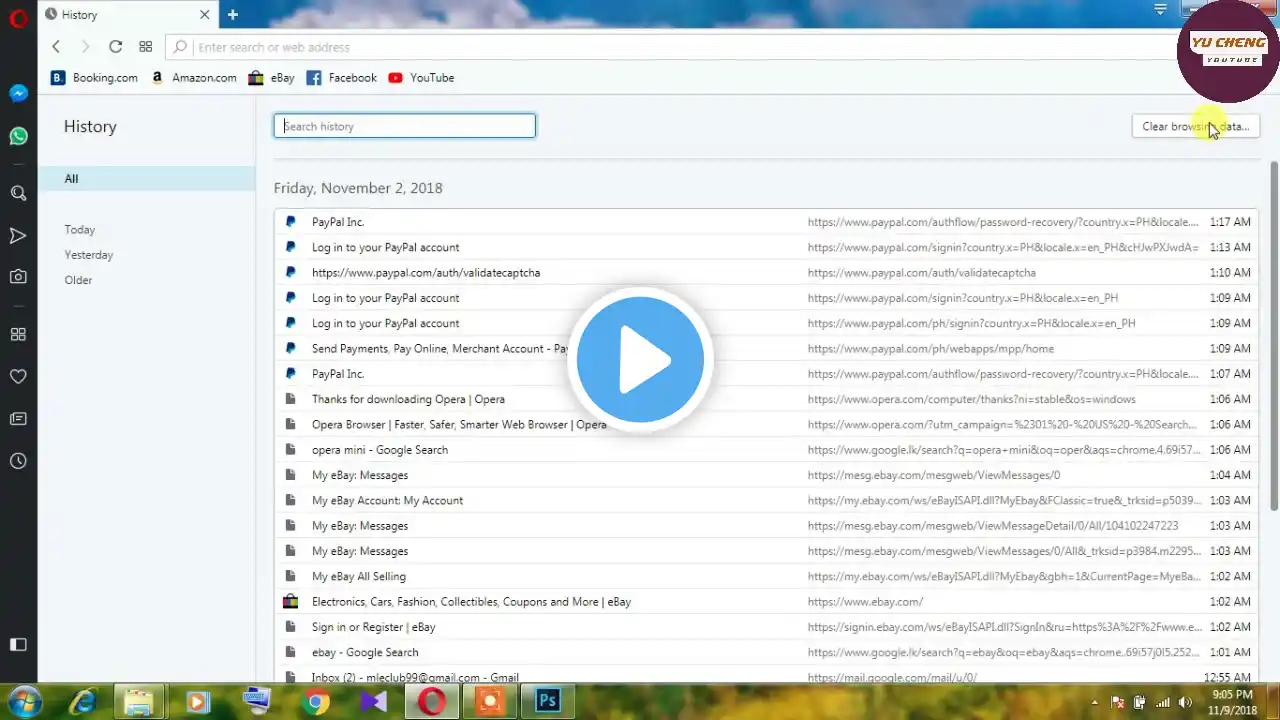Toggle the sidebar panel icon at bottom left

[18, 645]
